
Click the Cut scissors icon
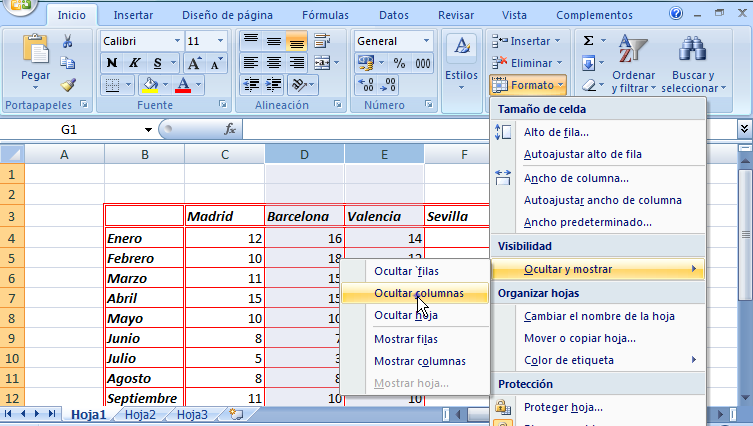click(68, 41)
